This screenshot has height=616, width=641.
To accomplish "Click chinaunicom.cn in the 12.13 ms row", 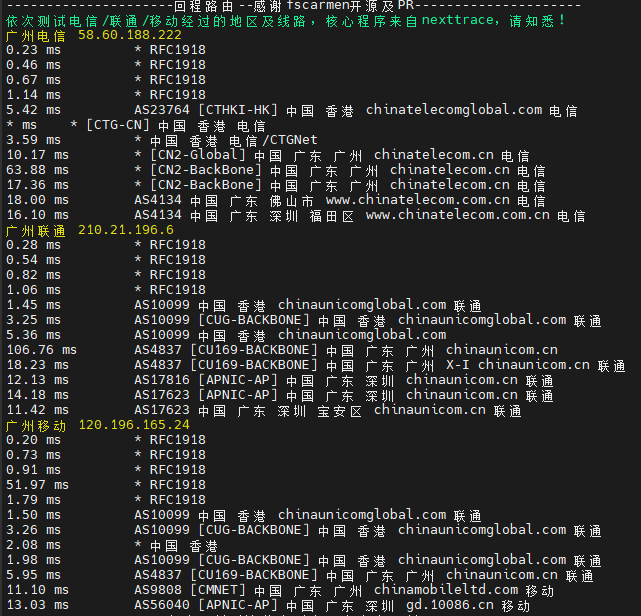I will point(462,380).
